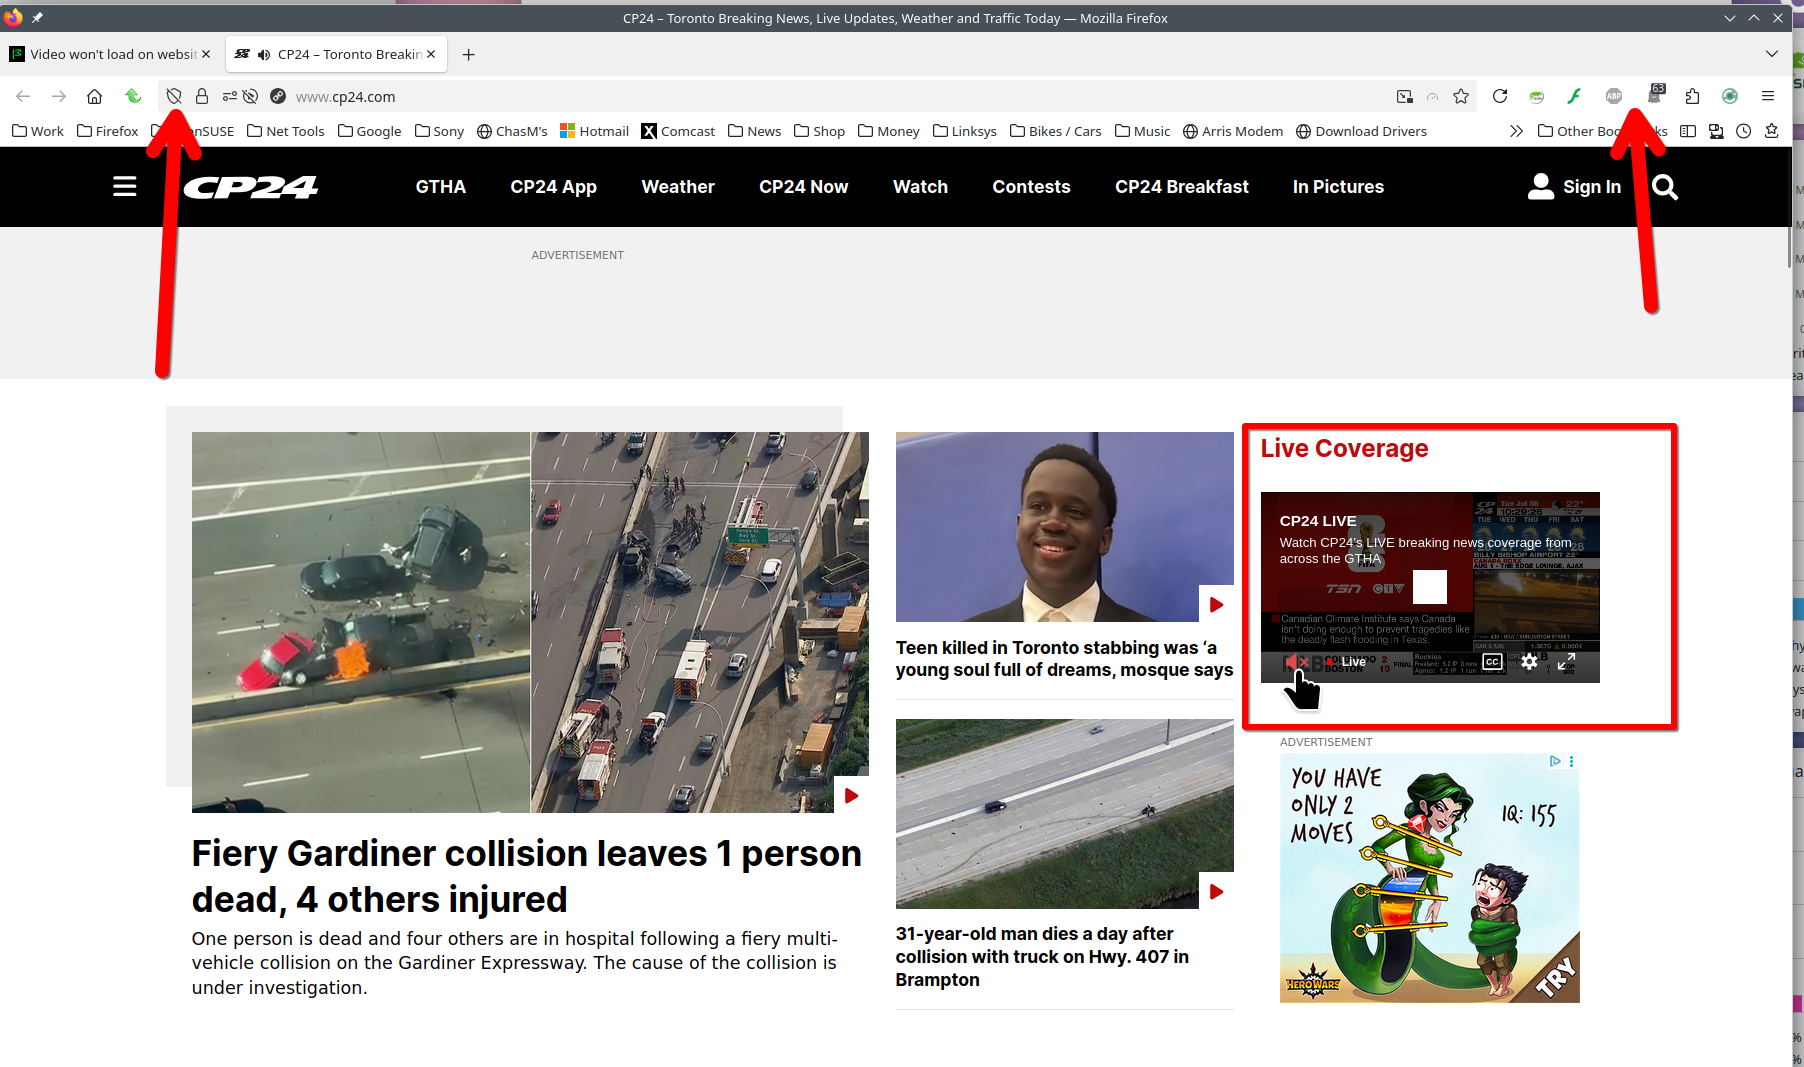Open the News bookmarks folder

(x=755, y=131)
